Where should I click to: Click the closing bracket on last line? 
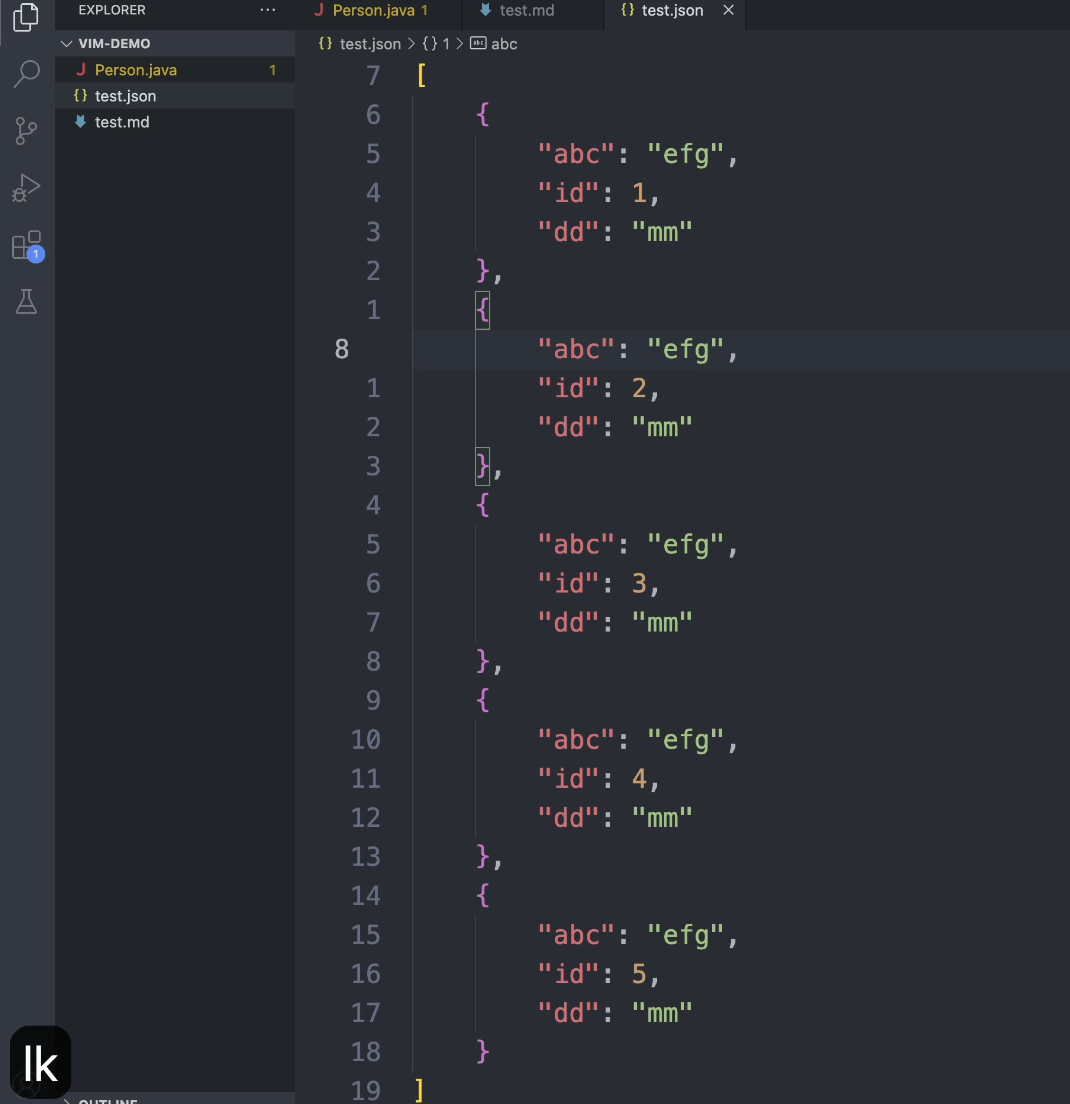pyautogui.click(x=420, y=1090)
